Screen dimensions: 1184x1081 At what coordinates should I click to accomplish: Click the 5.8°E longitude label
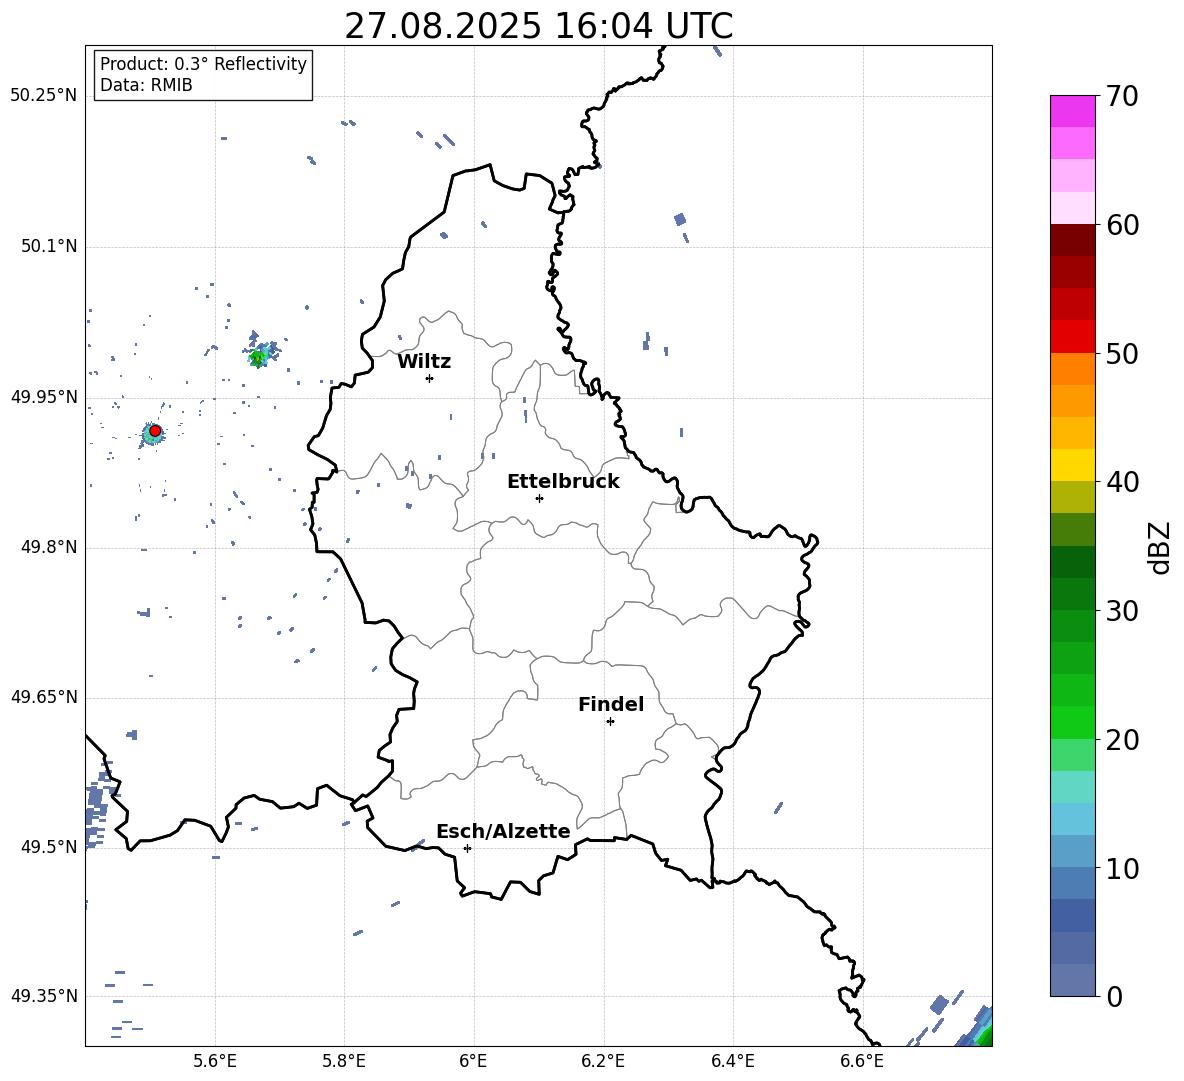pyautogui.click(x=344, y=1061)
